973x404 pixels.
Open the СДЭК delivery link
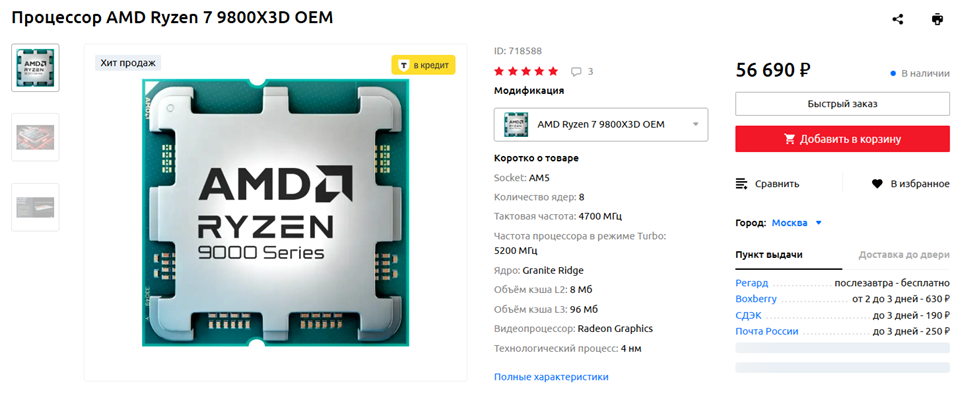pyautogui.click(x=748, y=315)
